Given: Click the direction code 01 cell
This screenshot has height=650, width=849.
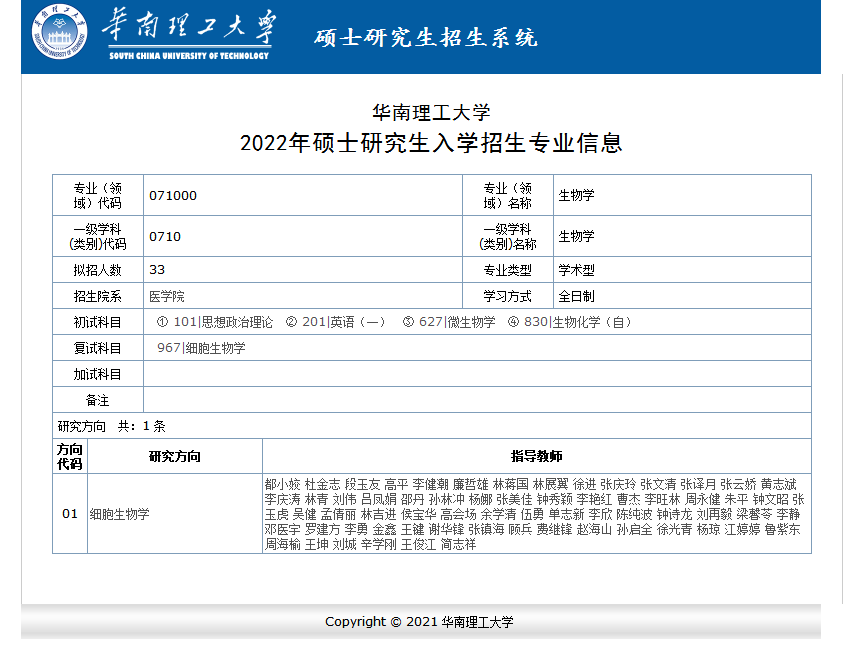Looking at the screenshot, I should pyautogui.click(x=69, y=514).
